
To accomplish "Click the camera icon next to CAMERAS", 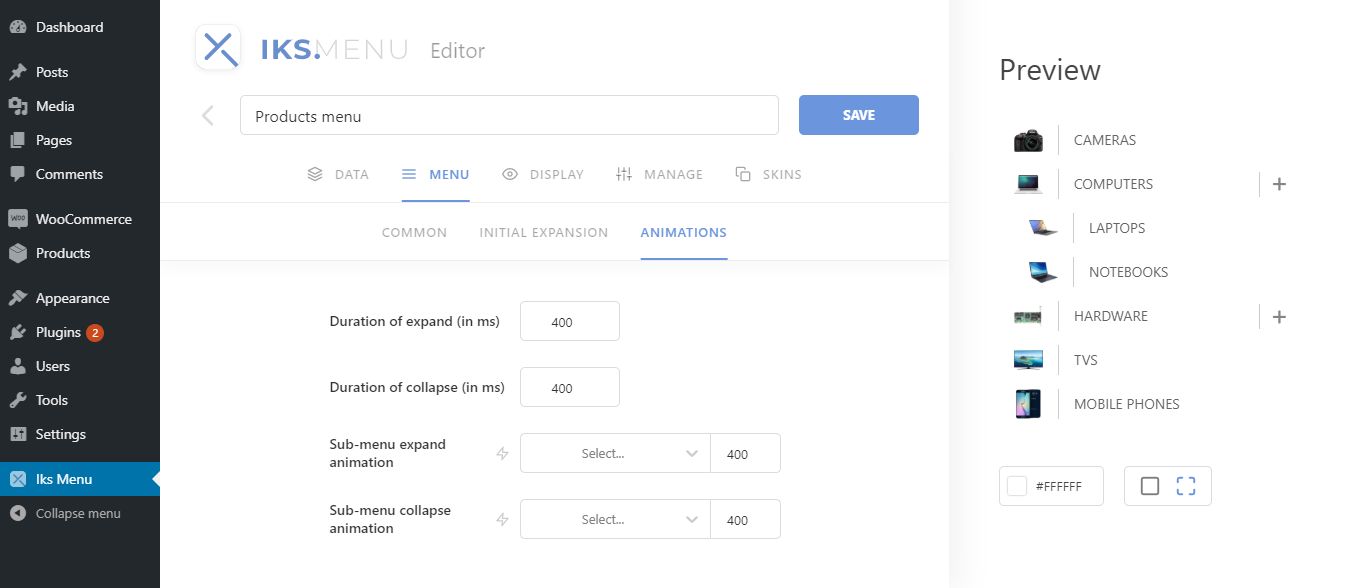I will pos(1029,140).
